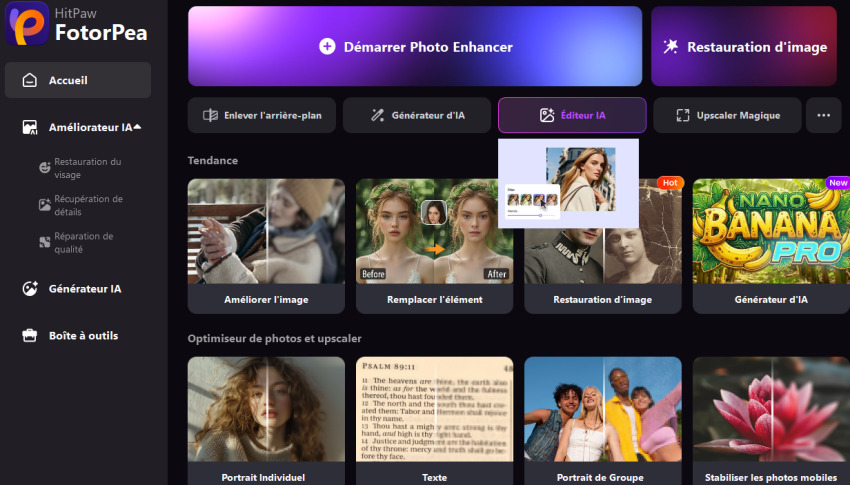Open Améliorer l'image card
Screen dimensions: 850x485
pos(266,246)
